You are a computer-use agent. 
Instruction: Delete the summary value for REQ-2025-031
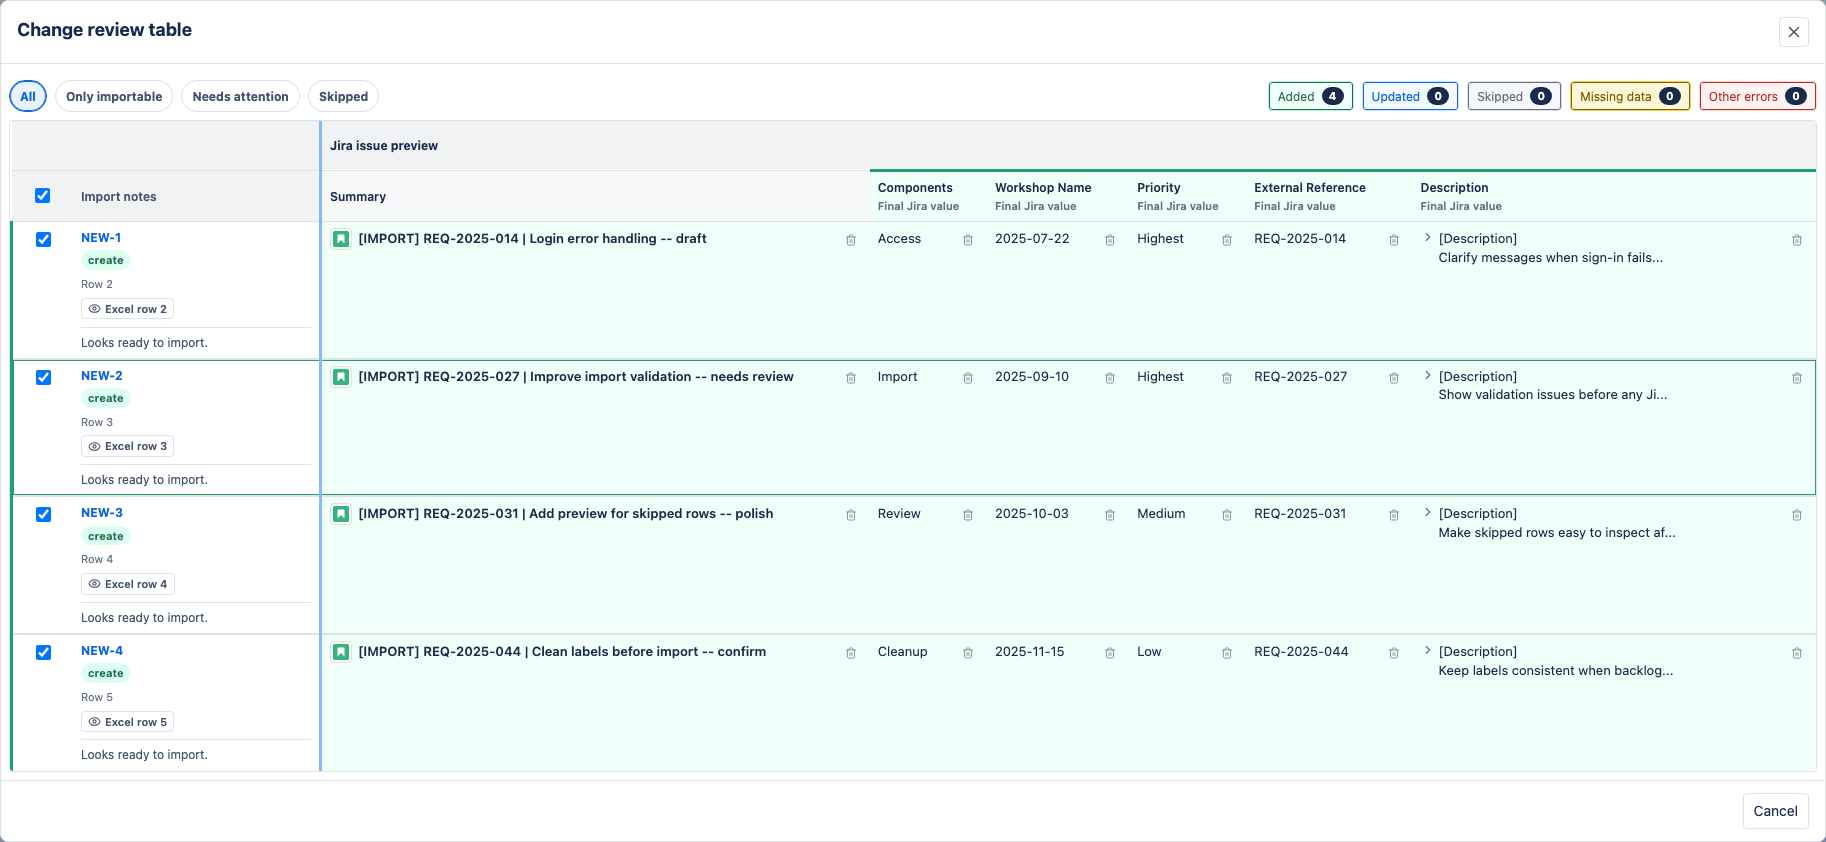[x=851, y=515]
